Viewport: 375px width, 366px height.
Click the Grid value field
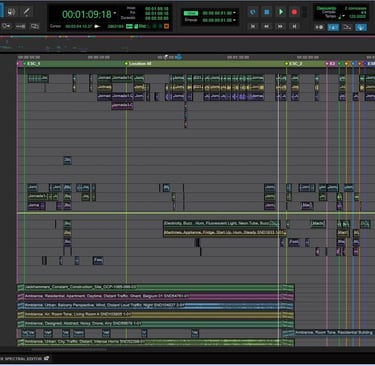click(217, 13)
